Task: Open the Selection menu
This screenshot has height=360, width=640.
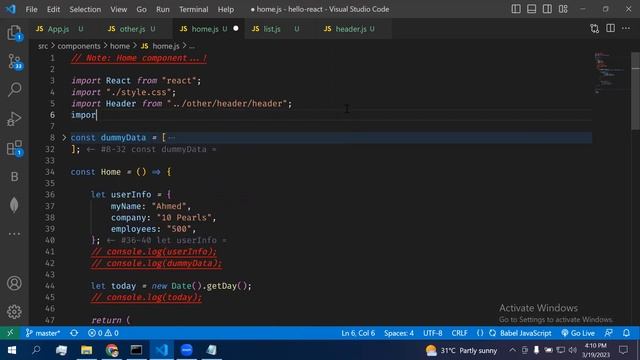Action: coord(85,9)
